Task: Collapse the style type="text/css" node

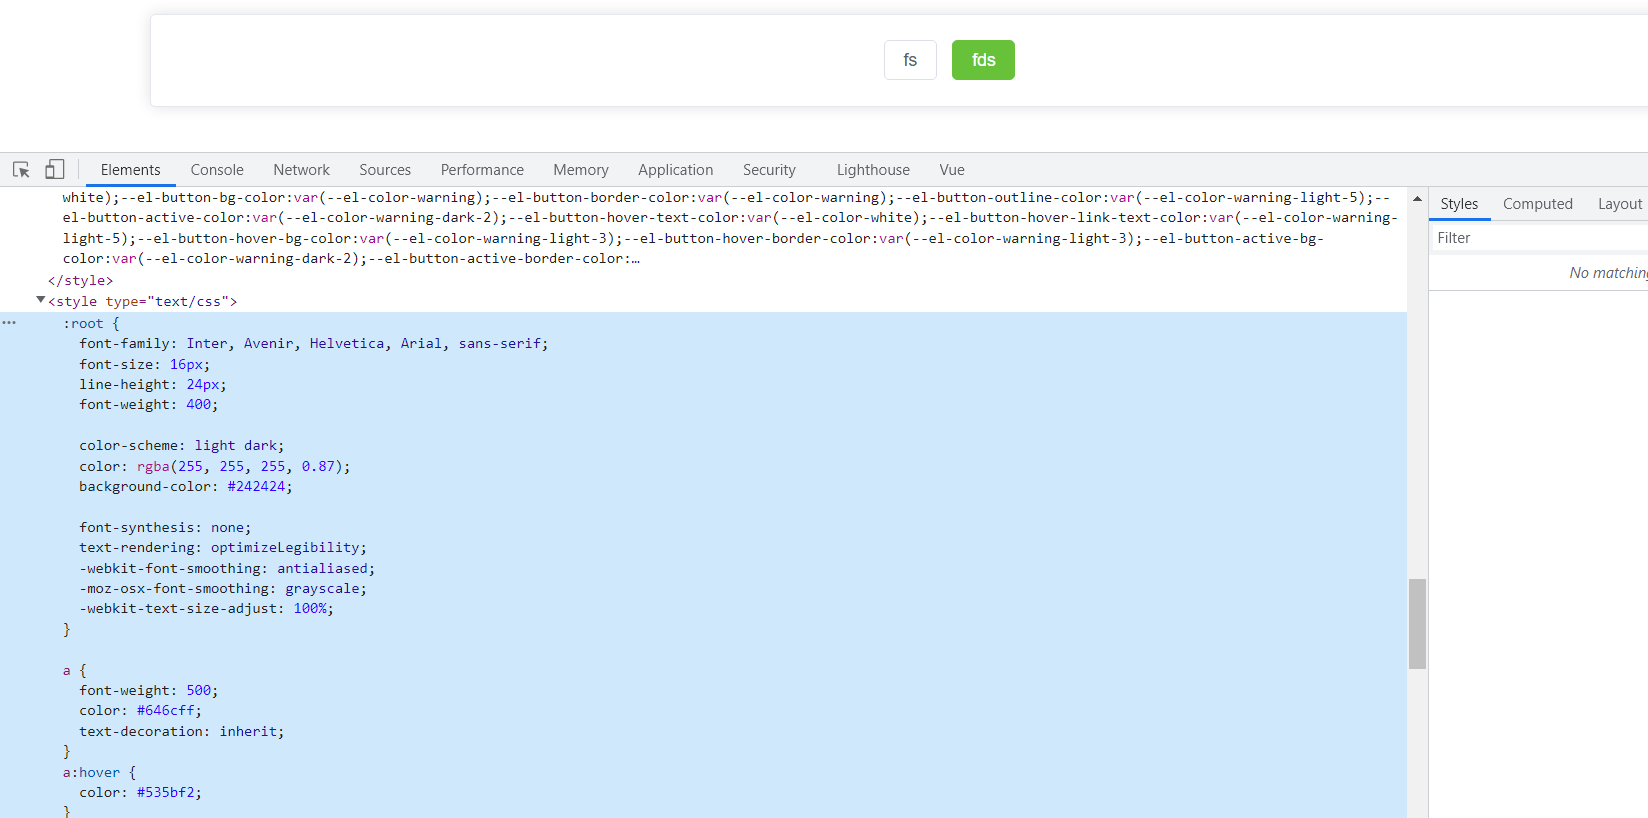Action: pos(41,300)
